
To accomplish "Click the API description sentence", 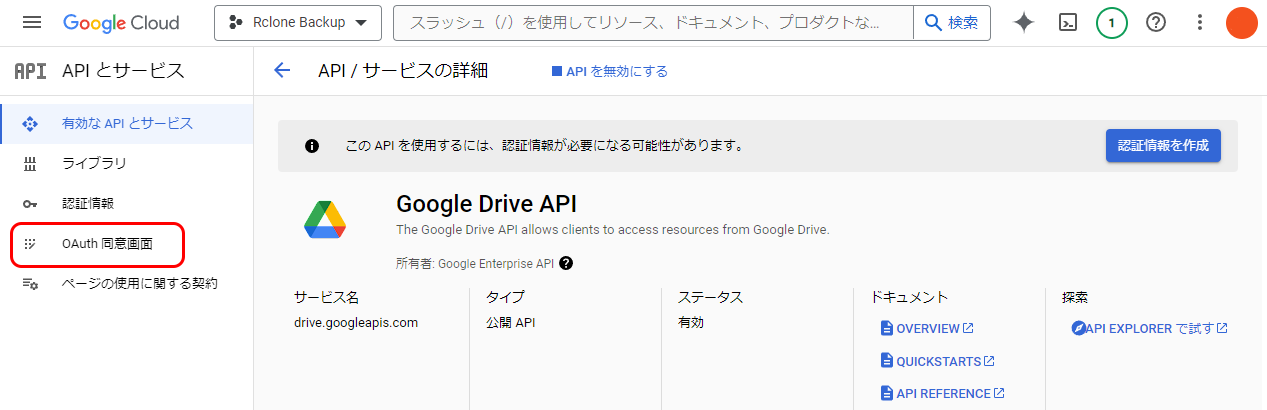I will [x=613, y=230].
